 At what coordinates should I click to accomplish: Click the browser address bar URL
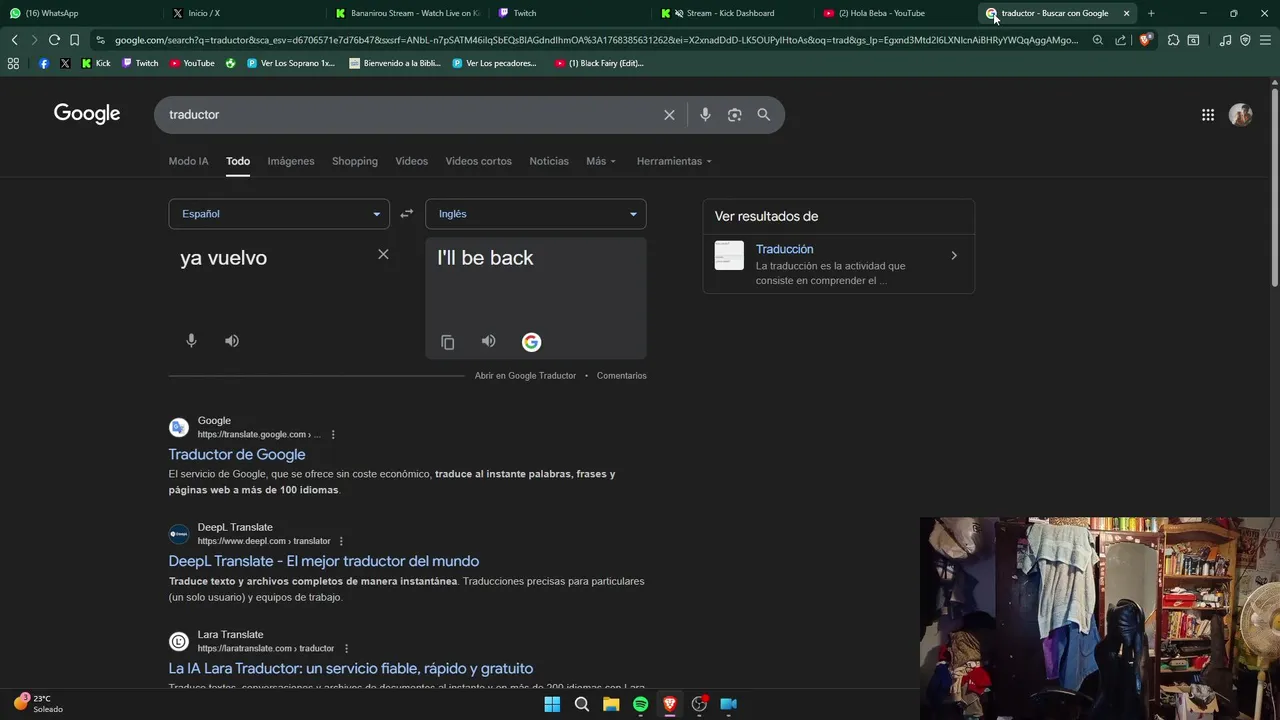coord(596,40)
